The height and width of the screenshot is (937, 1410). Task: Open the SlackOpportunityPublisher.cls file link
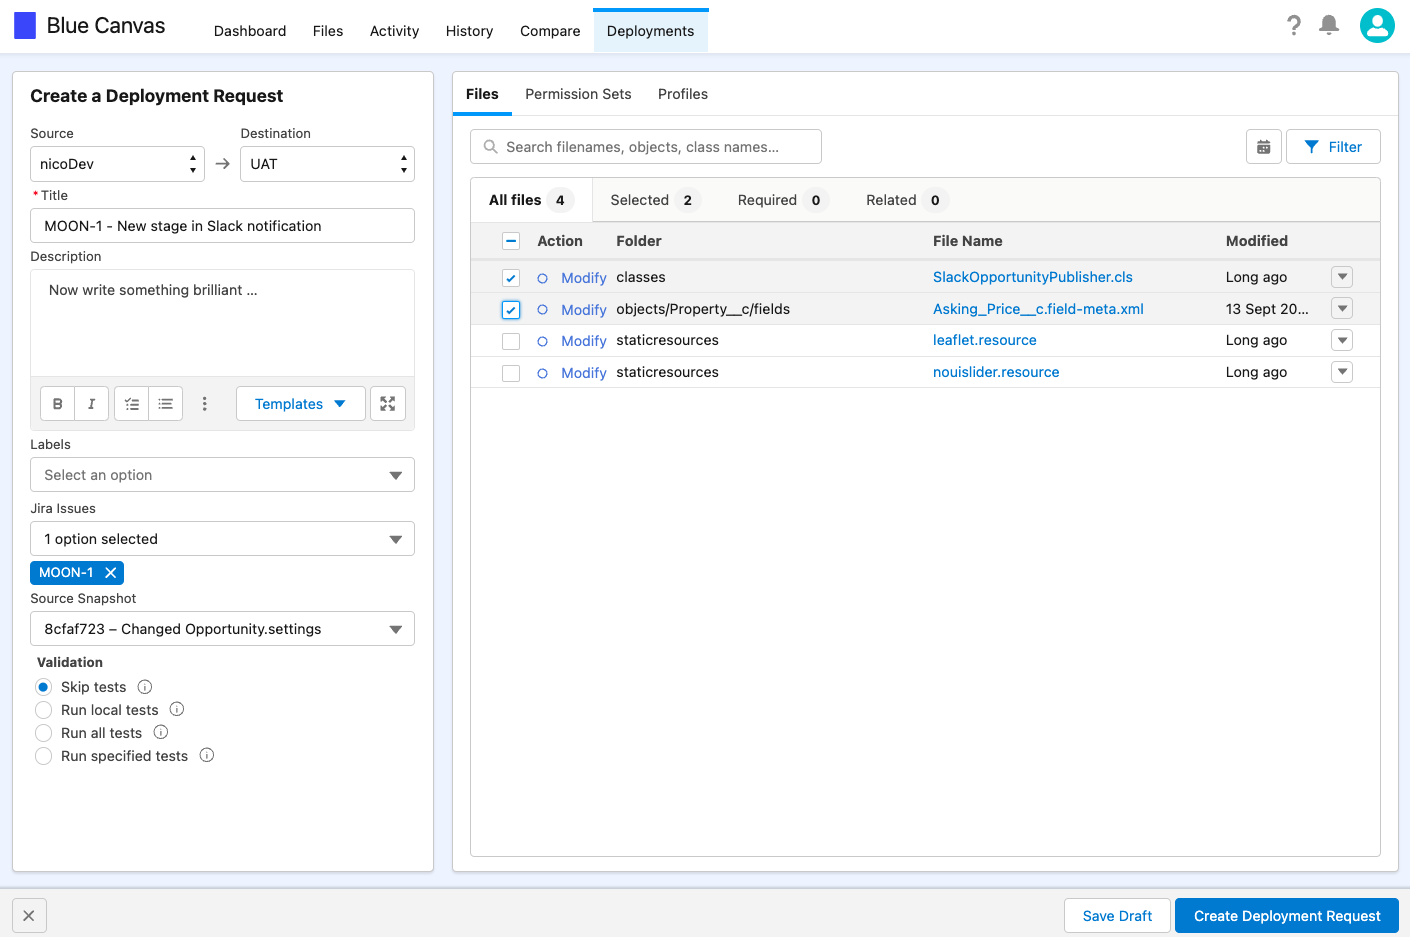(x=1033, y=277)
